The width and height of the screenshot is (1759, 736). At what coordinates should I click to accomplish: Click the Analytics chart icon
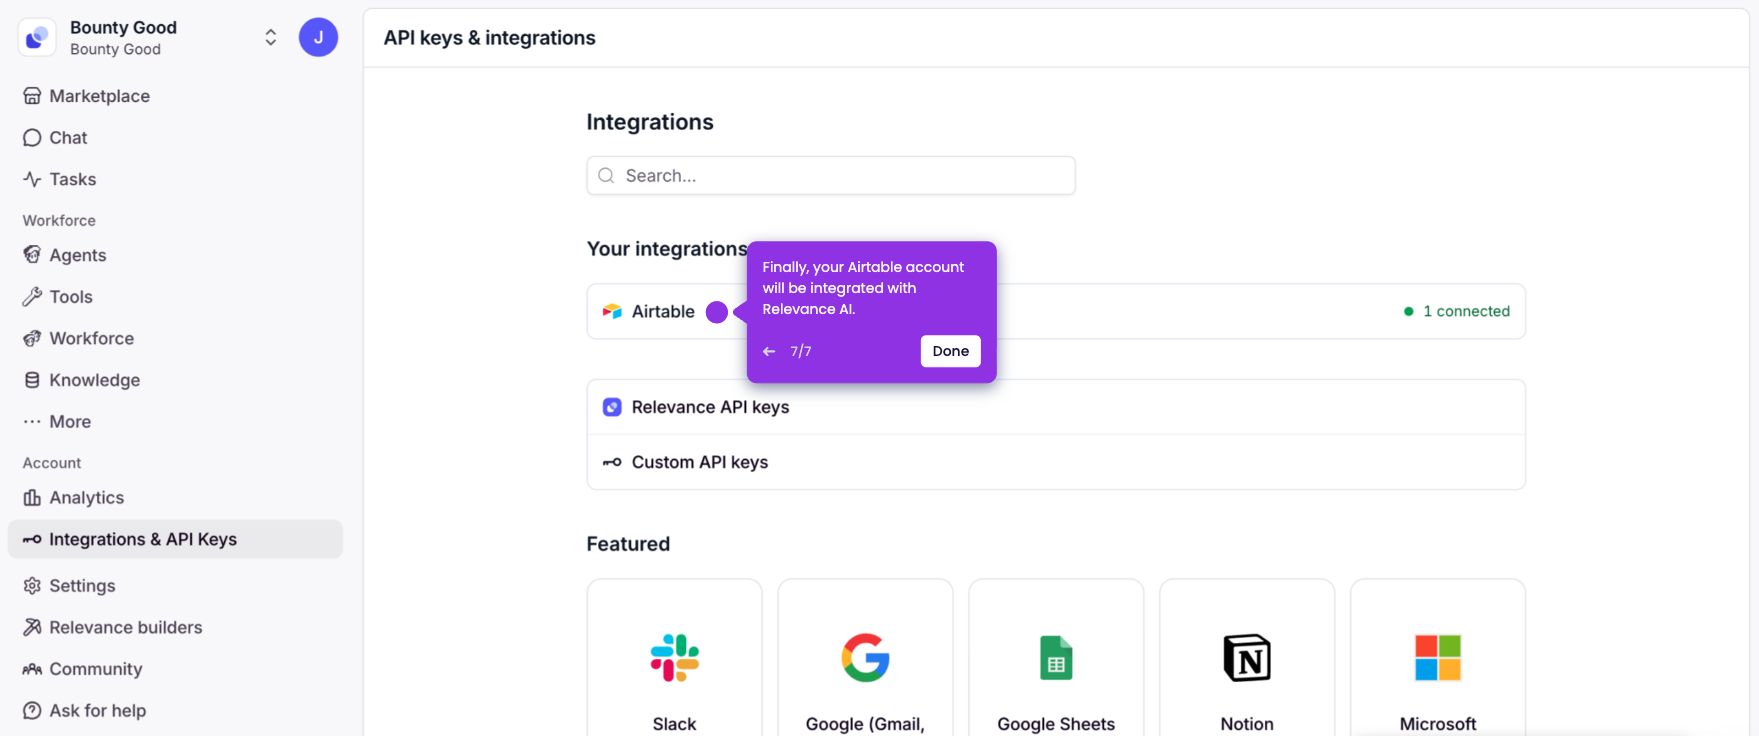click(x=32, y=498)
